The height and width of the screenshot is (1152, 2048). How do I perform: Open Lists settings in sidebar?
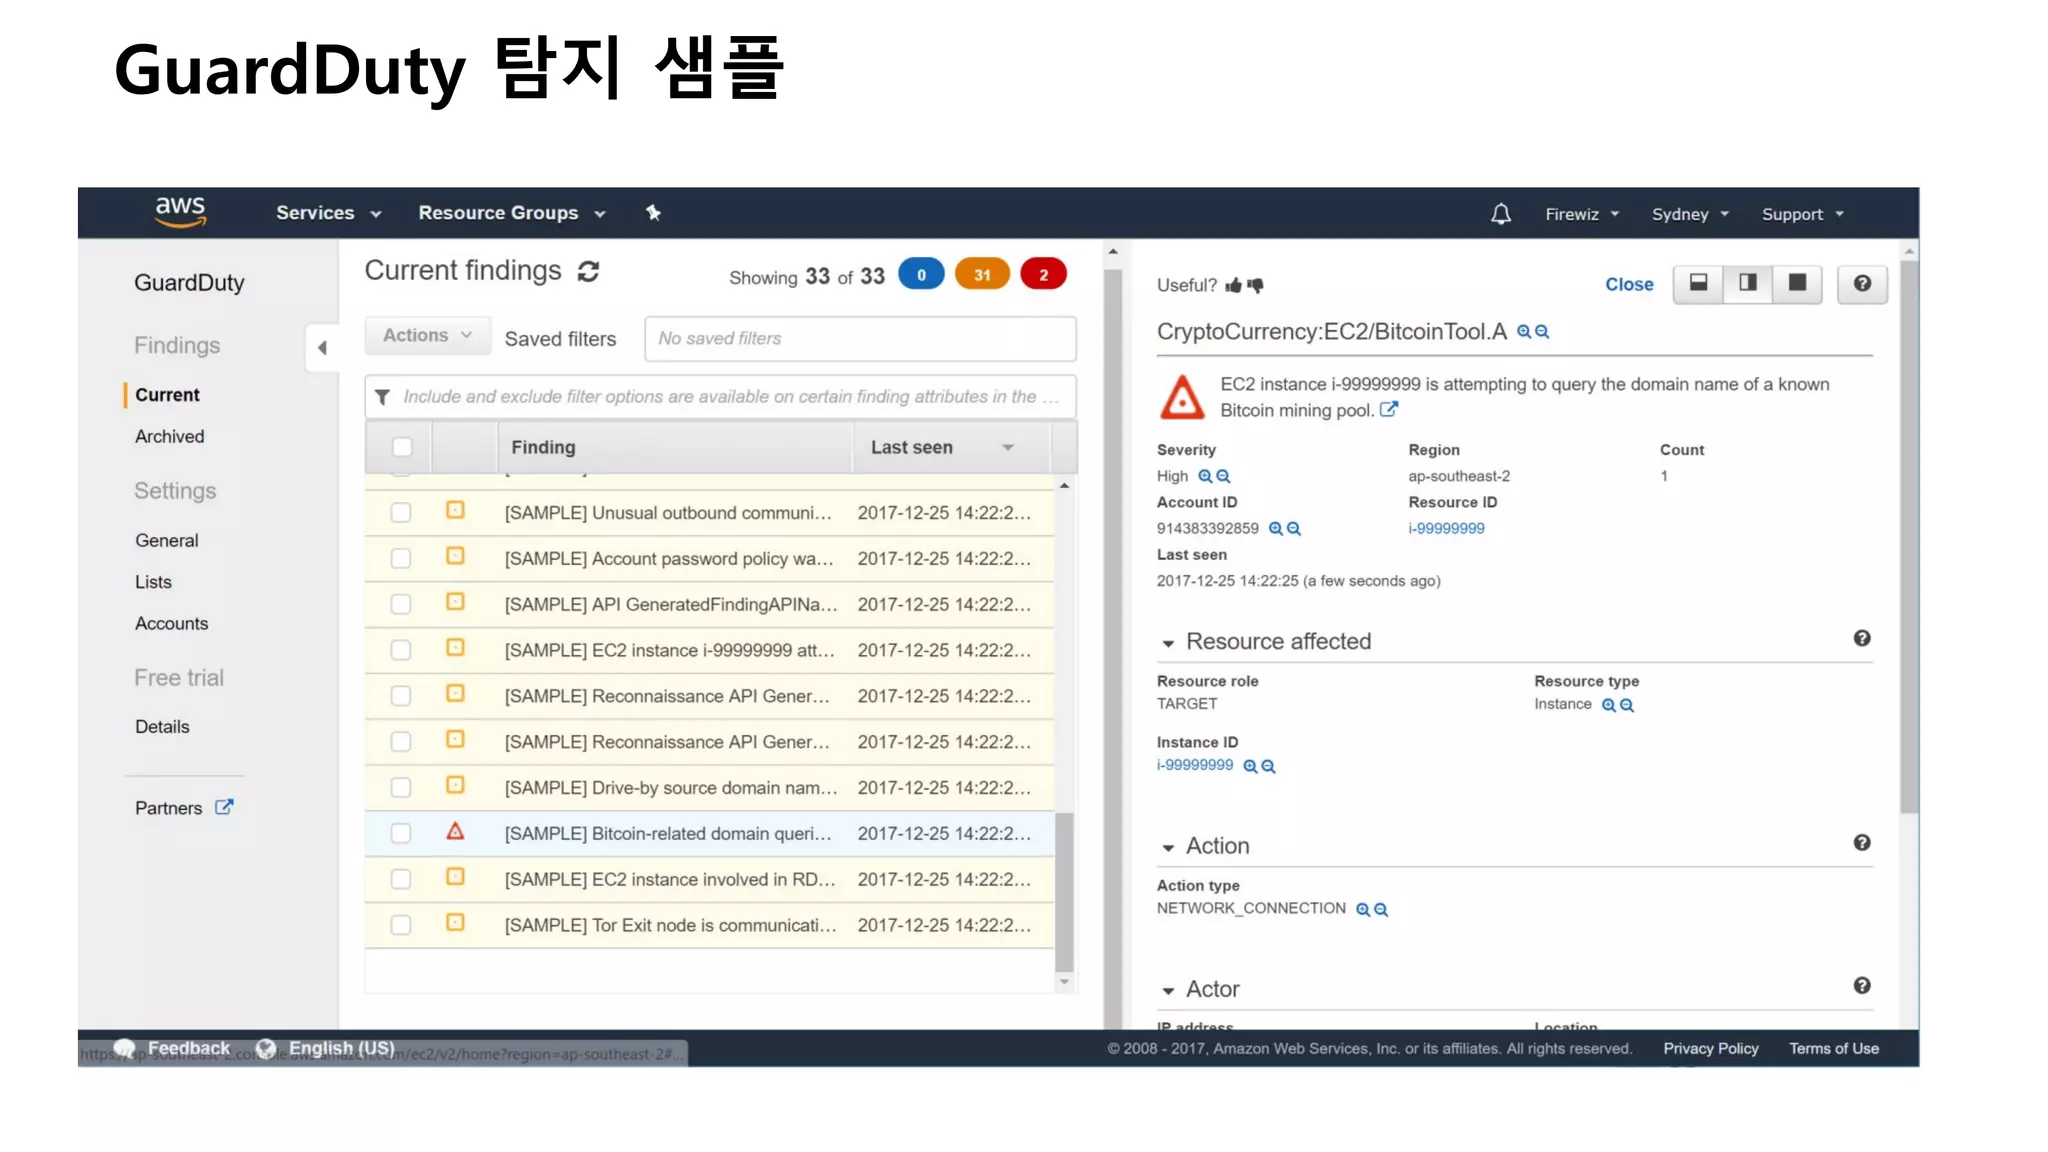click(x=153, y=582)
